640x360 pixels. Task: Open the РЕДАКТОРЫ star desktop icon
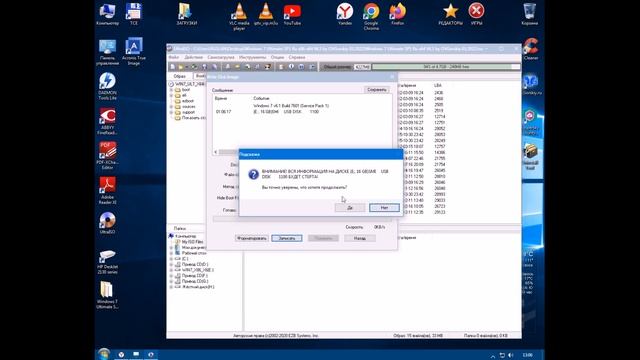pos(451,13)
